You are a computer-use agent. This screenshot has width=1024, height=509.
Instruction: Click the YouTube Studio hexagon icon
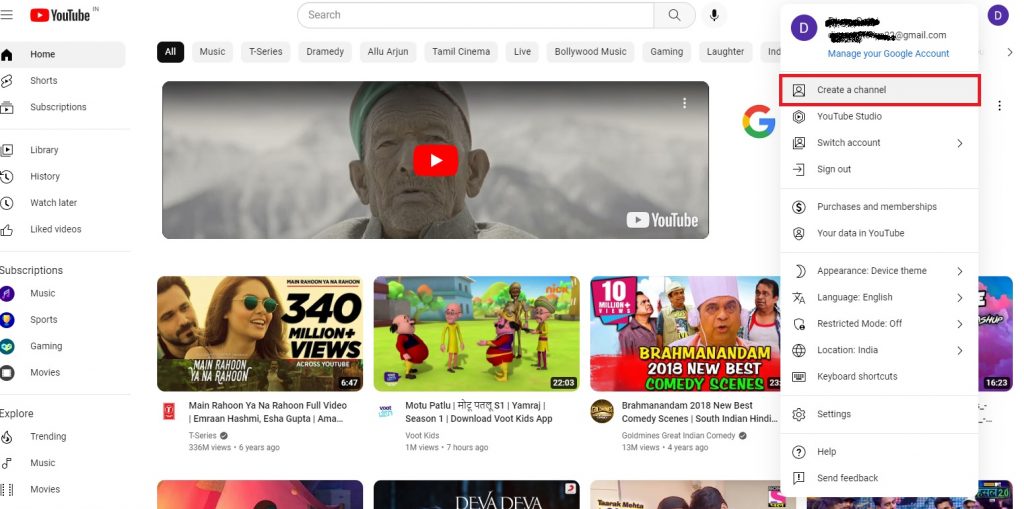pos(799,116)
